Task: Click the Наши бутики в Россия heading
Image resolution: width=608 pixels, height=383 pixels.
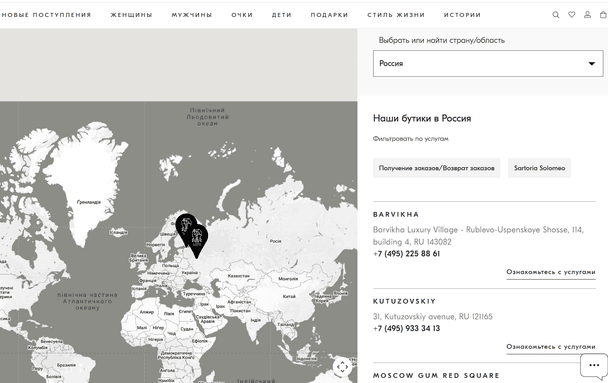Action: 422,118
